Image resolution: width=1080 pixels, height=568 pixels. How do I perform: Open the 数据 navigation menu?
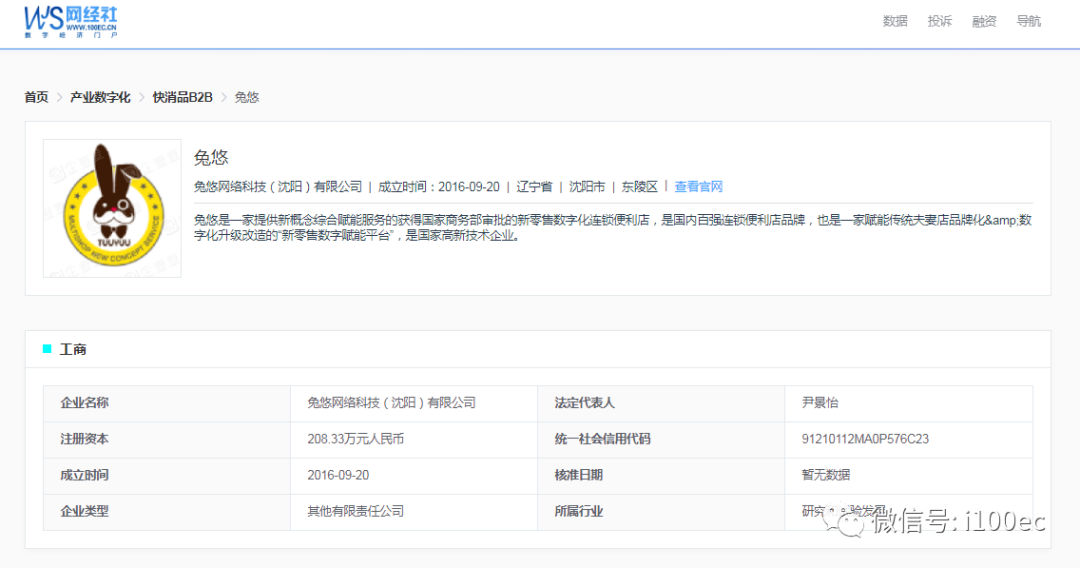pos(895,21)
